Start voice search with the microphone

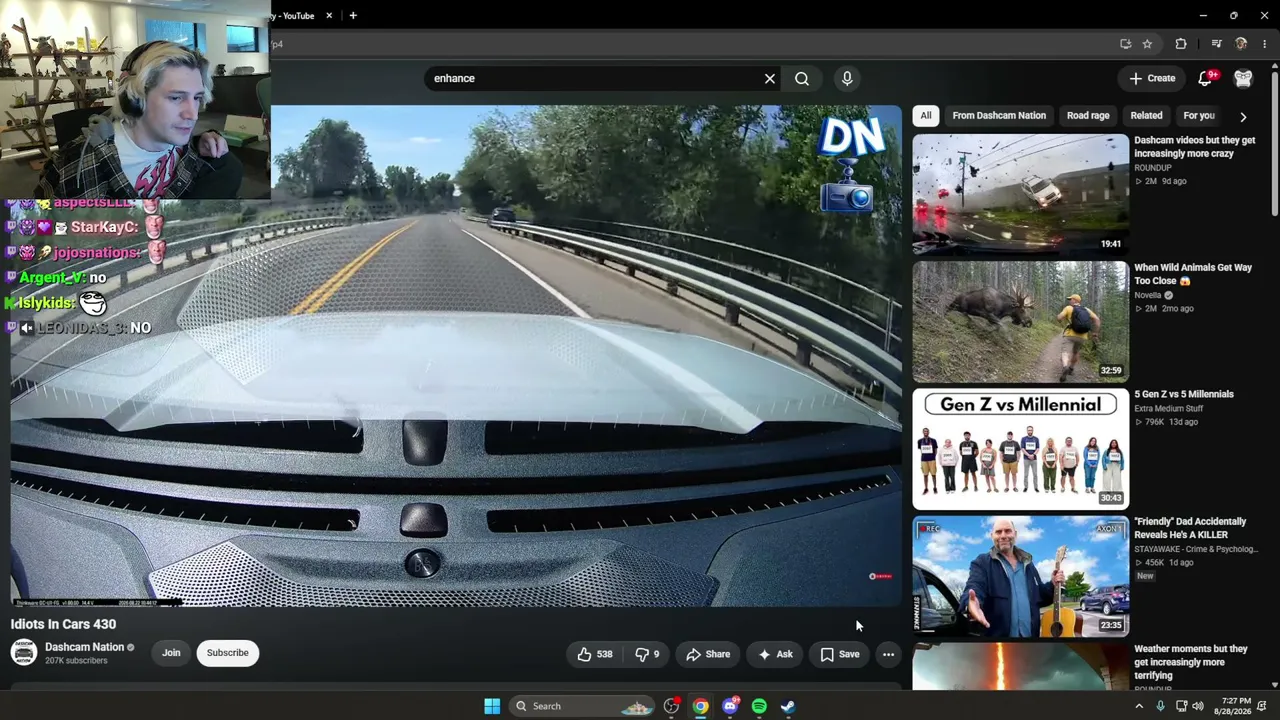tap(847, 78)
